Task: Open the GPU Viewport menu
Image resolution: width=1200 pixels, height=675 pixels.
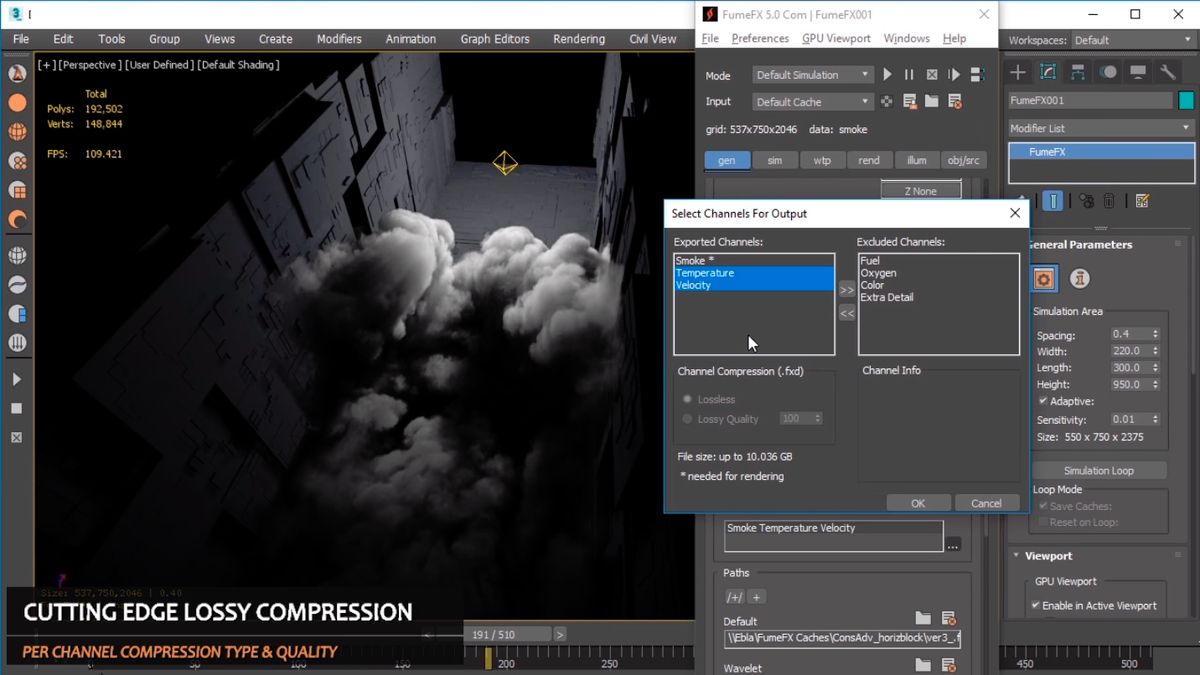Action: 837,38
